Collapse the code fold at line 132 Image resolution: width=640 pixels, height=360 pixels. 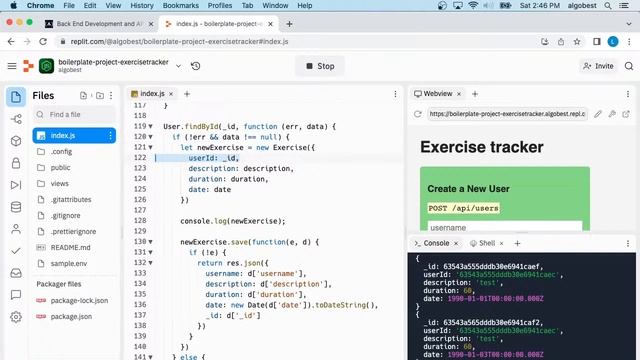click(151, 263)
